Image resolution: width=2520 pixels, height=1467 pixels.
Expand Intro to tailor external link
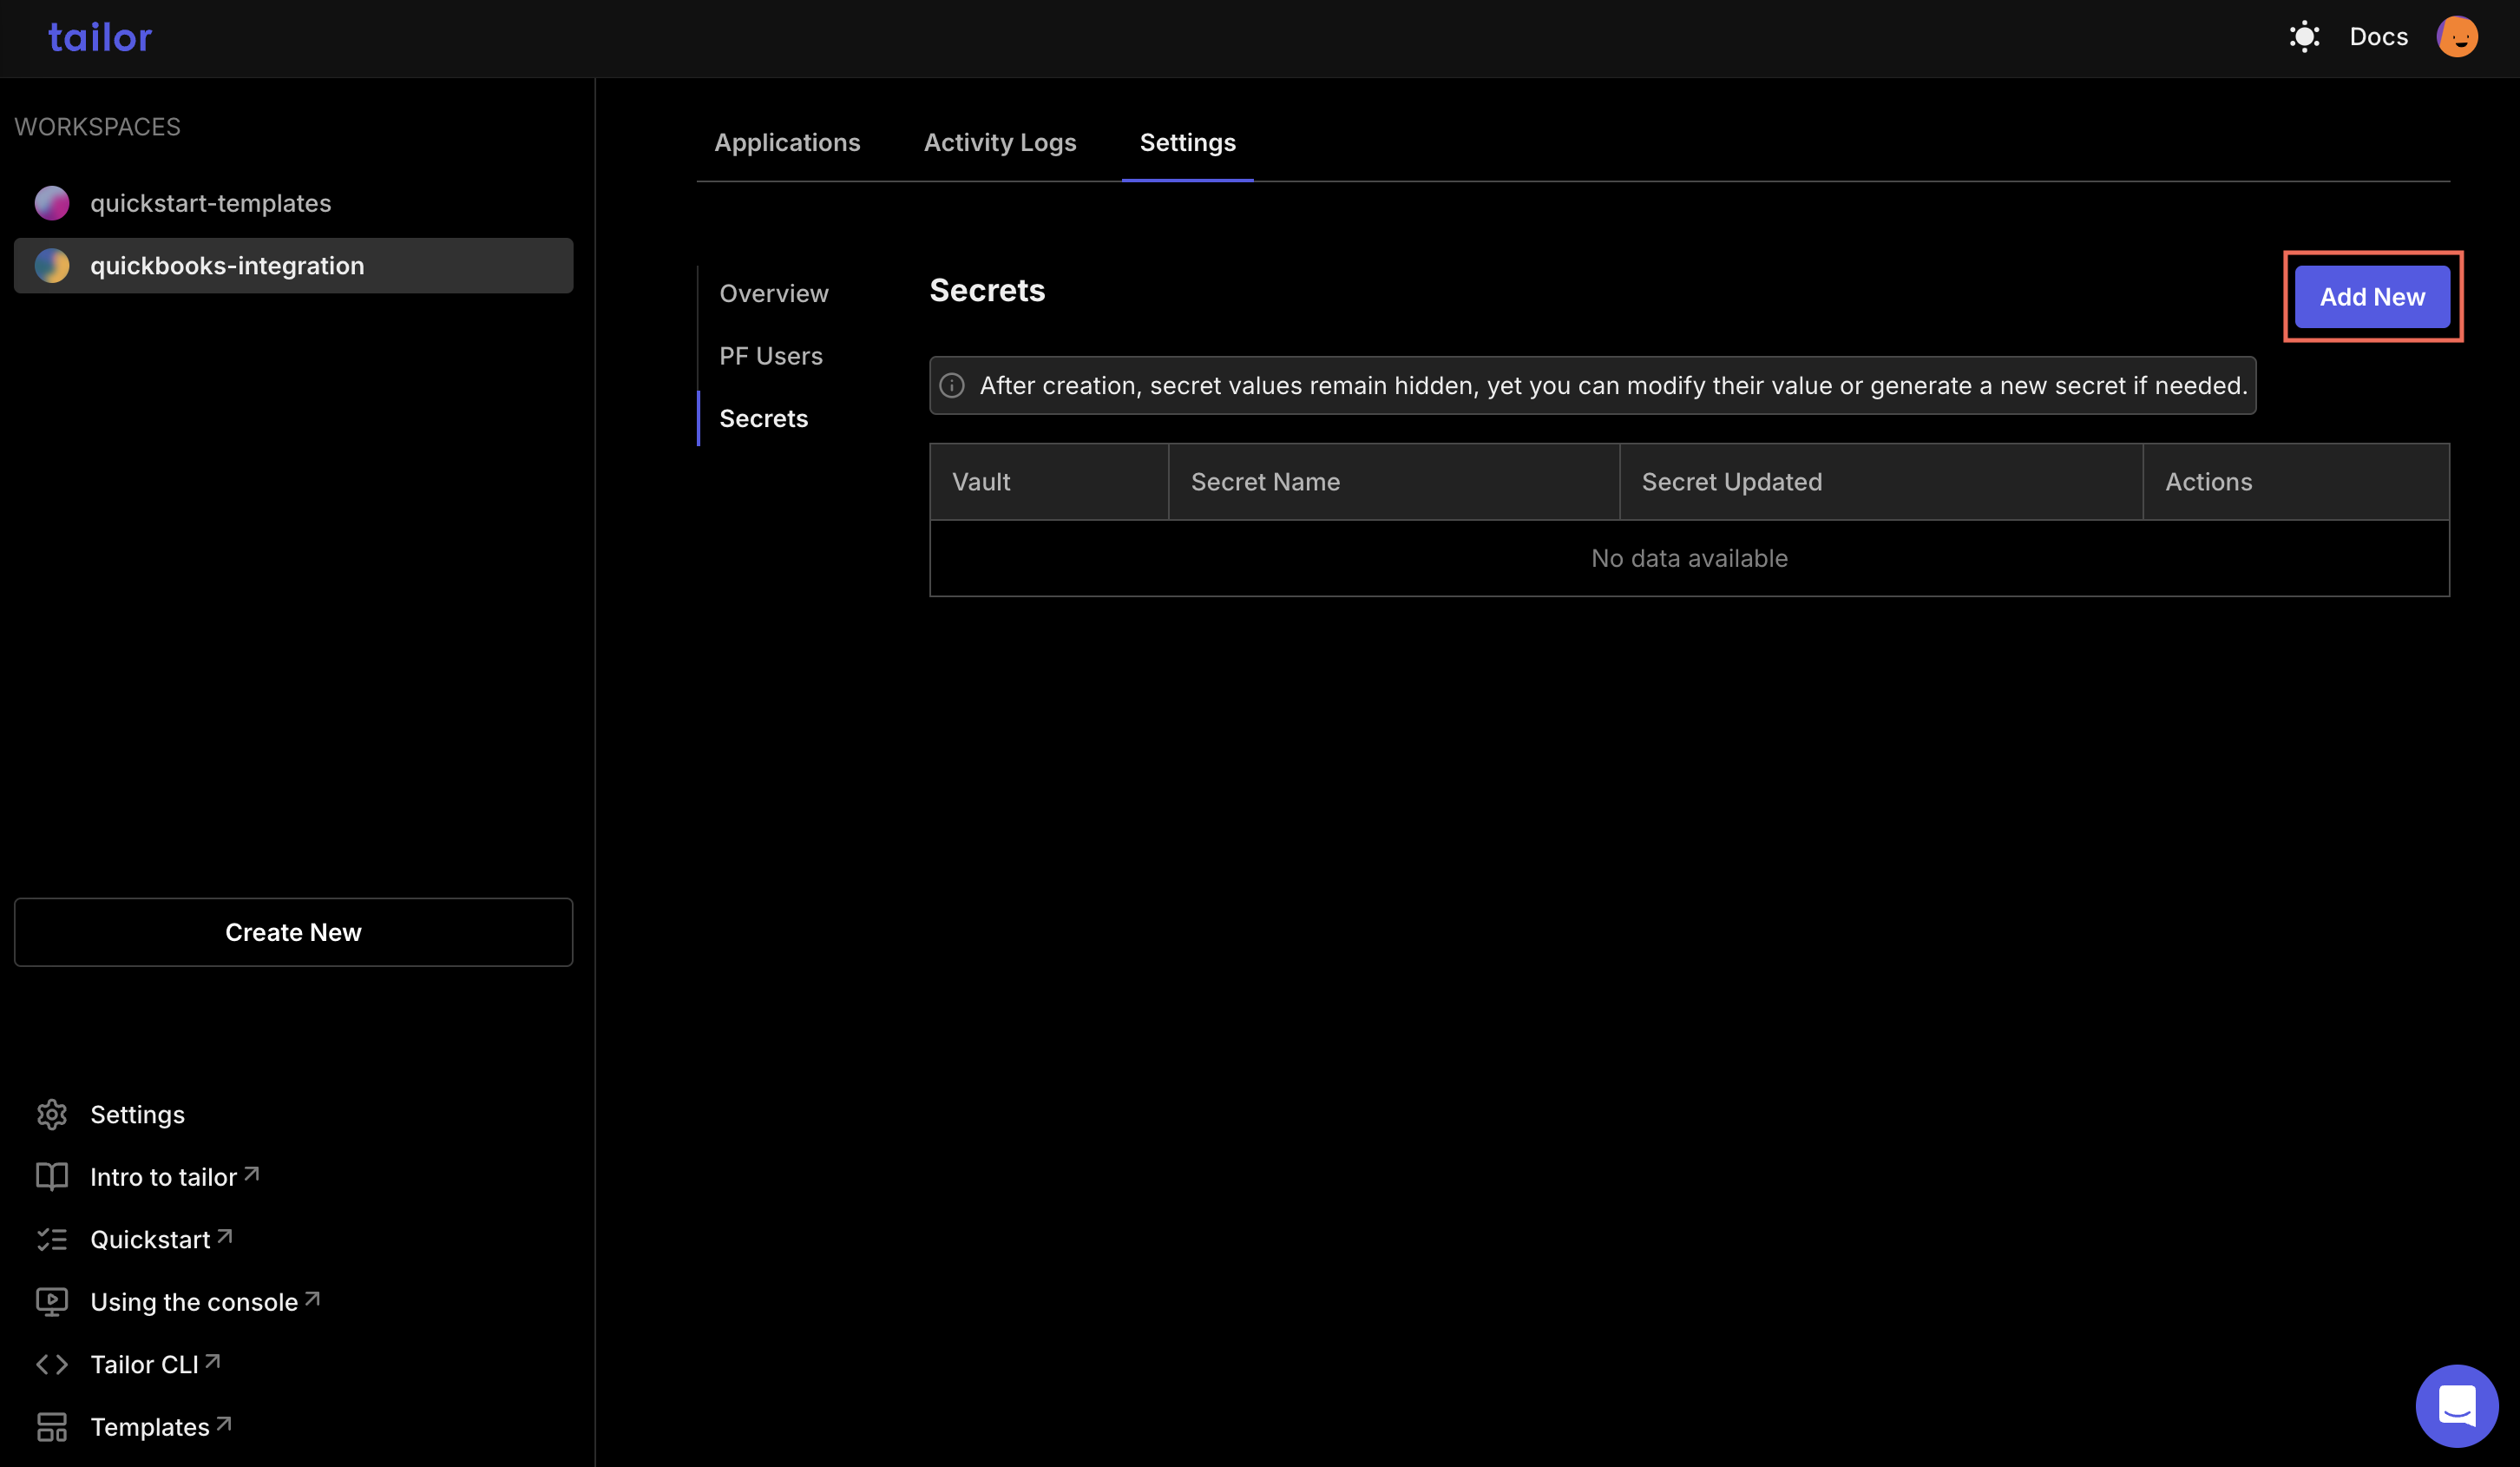[174, 1175]
